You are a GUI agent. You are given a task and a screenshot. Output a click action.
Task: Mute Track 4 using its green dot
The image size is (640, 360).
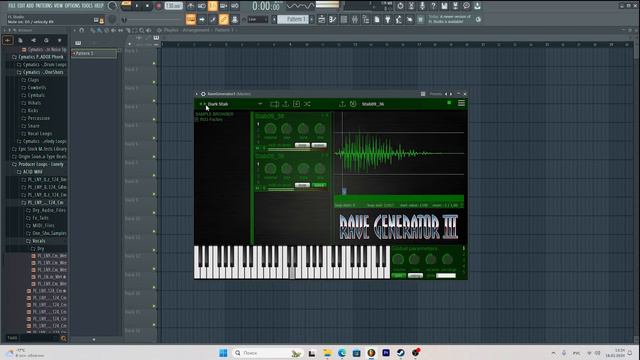click(x=154, y=120)
